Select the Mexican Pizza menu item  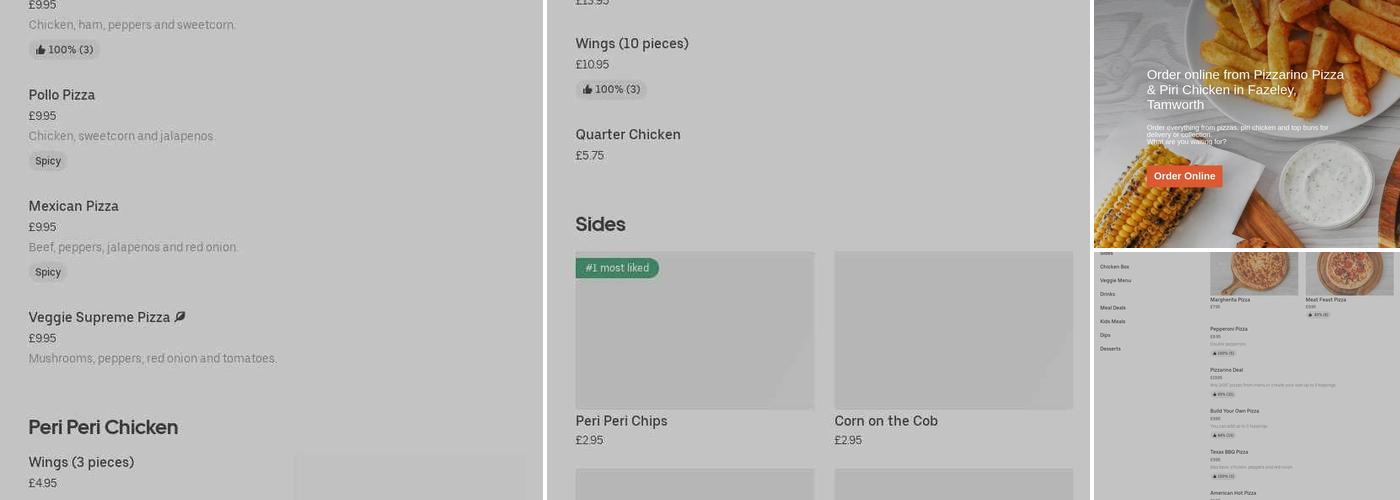(74, 206)
